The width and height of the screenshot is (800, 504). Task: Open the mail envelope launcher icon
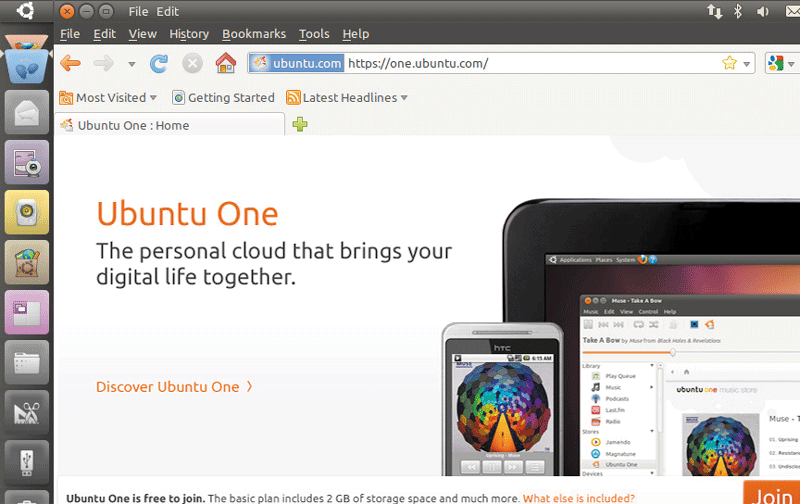[27, 112]
